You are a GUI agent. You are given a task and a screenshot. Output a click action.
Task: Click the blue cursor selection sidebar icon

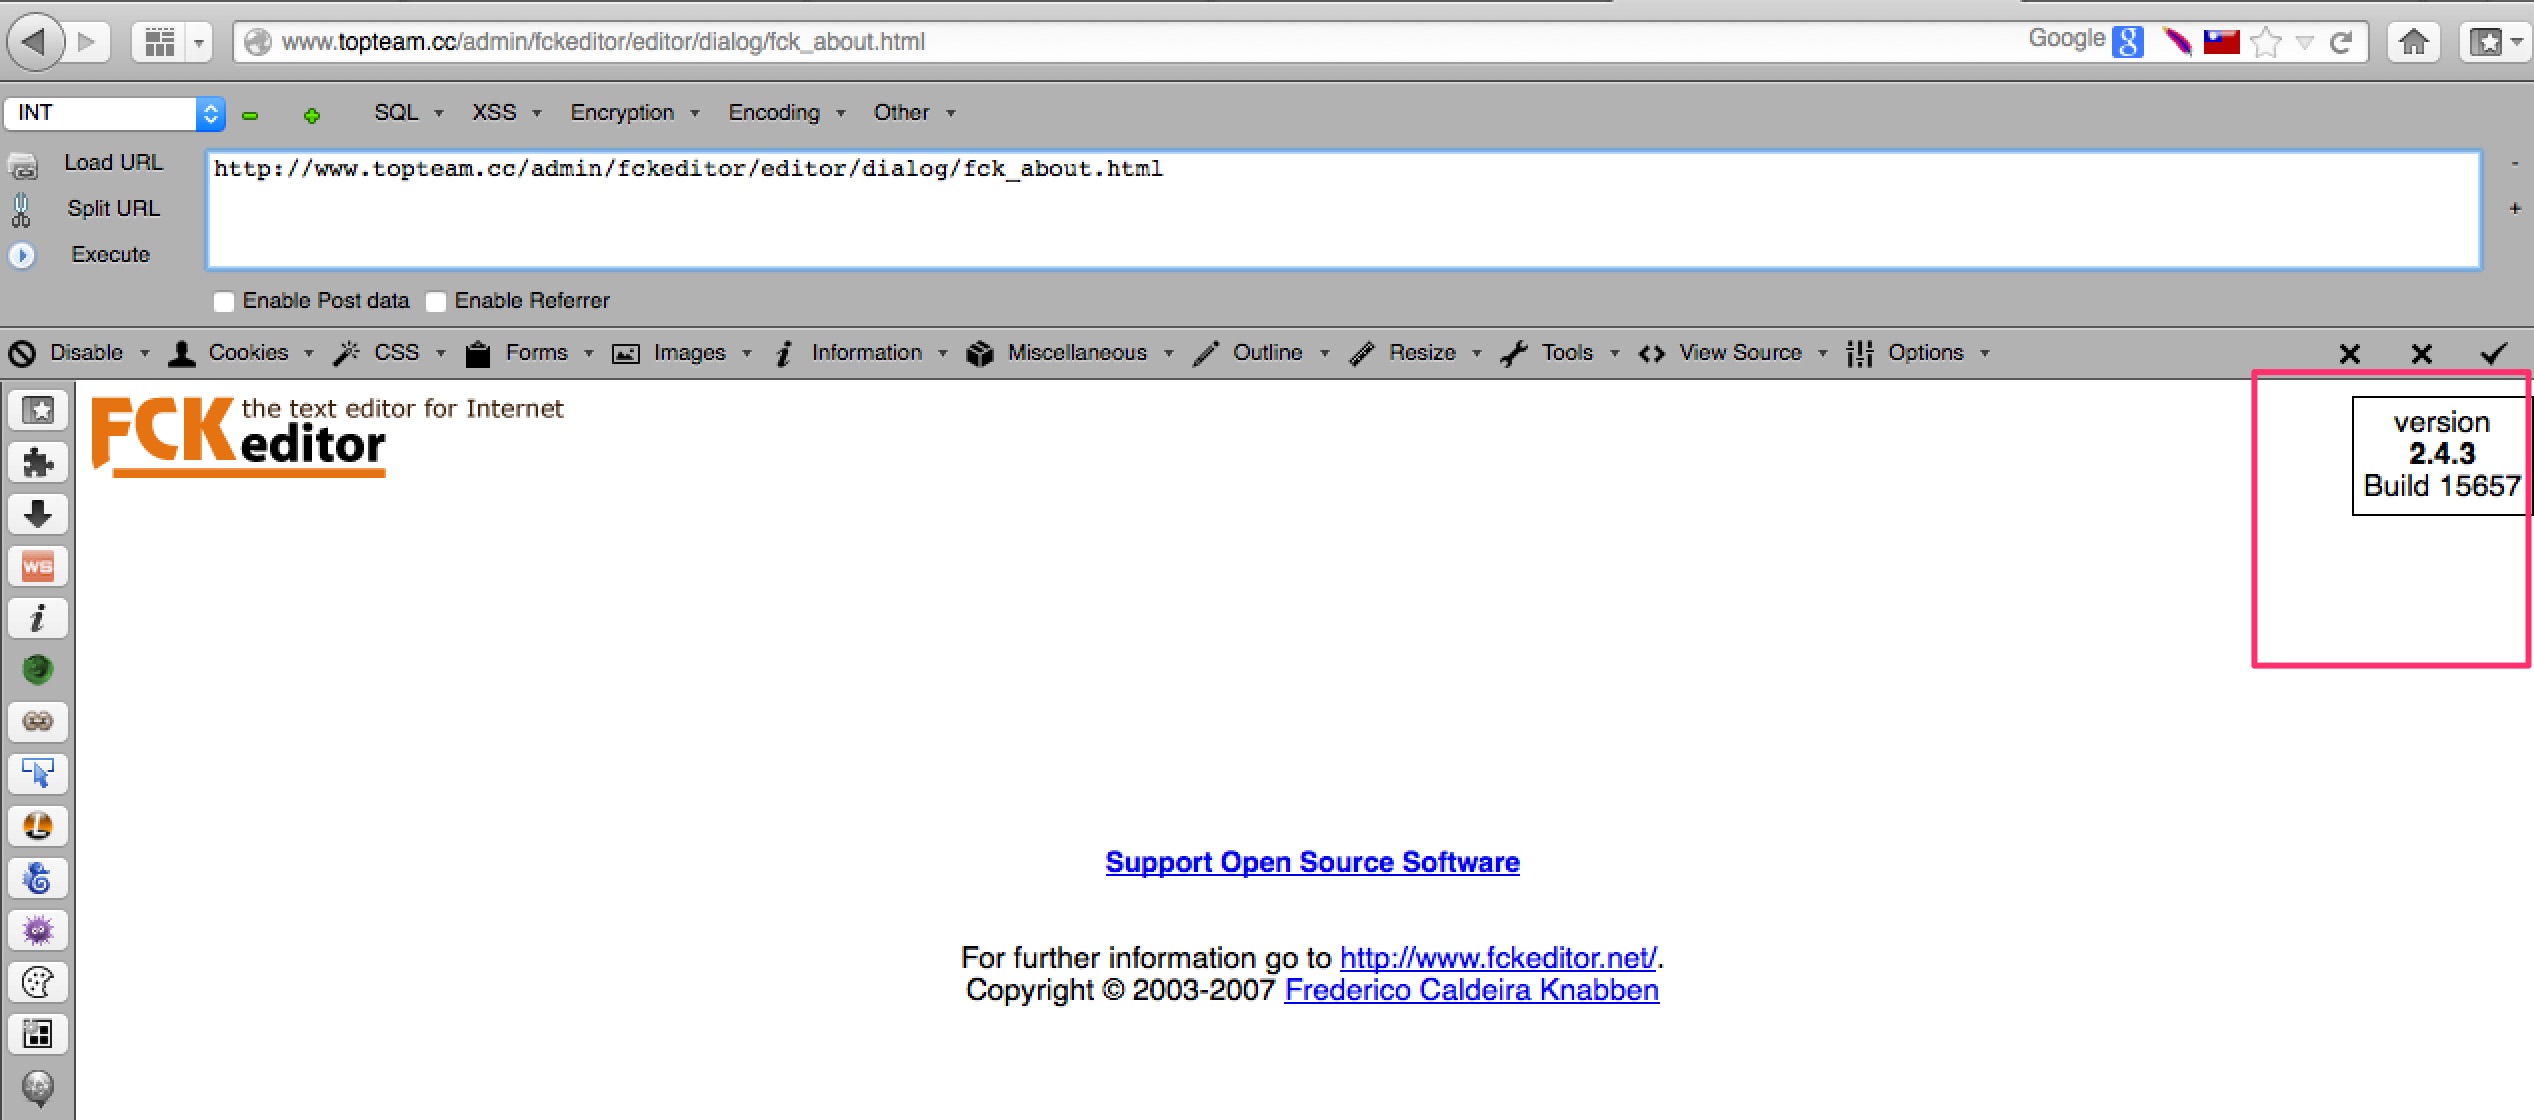pyautogui.click(x=38, y=774)
